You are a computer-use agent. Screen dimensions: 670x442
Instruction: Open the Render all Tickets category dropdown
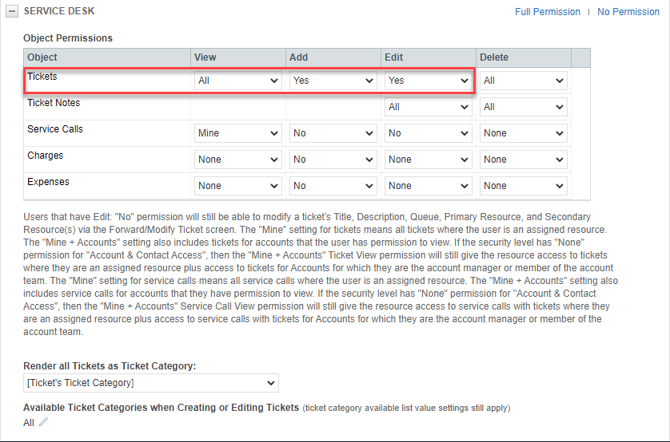tap(151, 383)
